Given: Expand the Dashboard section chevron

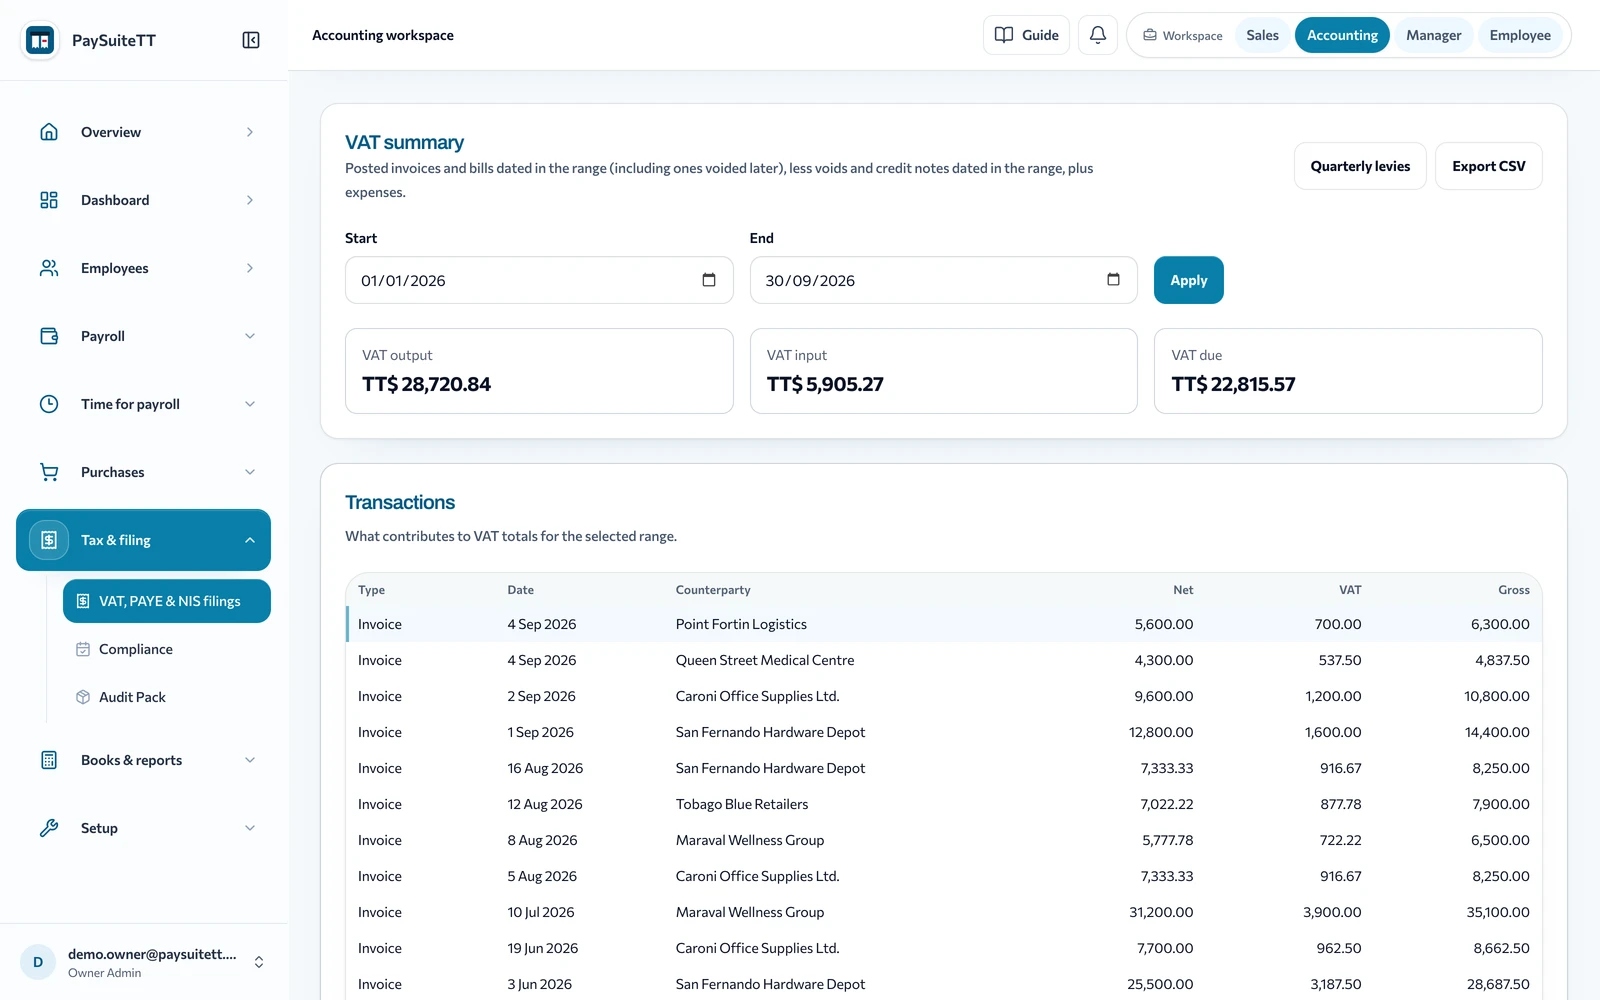Looking at the screenshot, I should [250, 200].
